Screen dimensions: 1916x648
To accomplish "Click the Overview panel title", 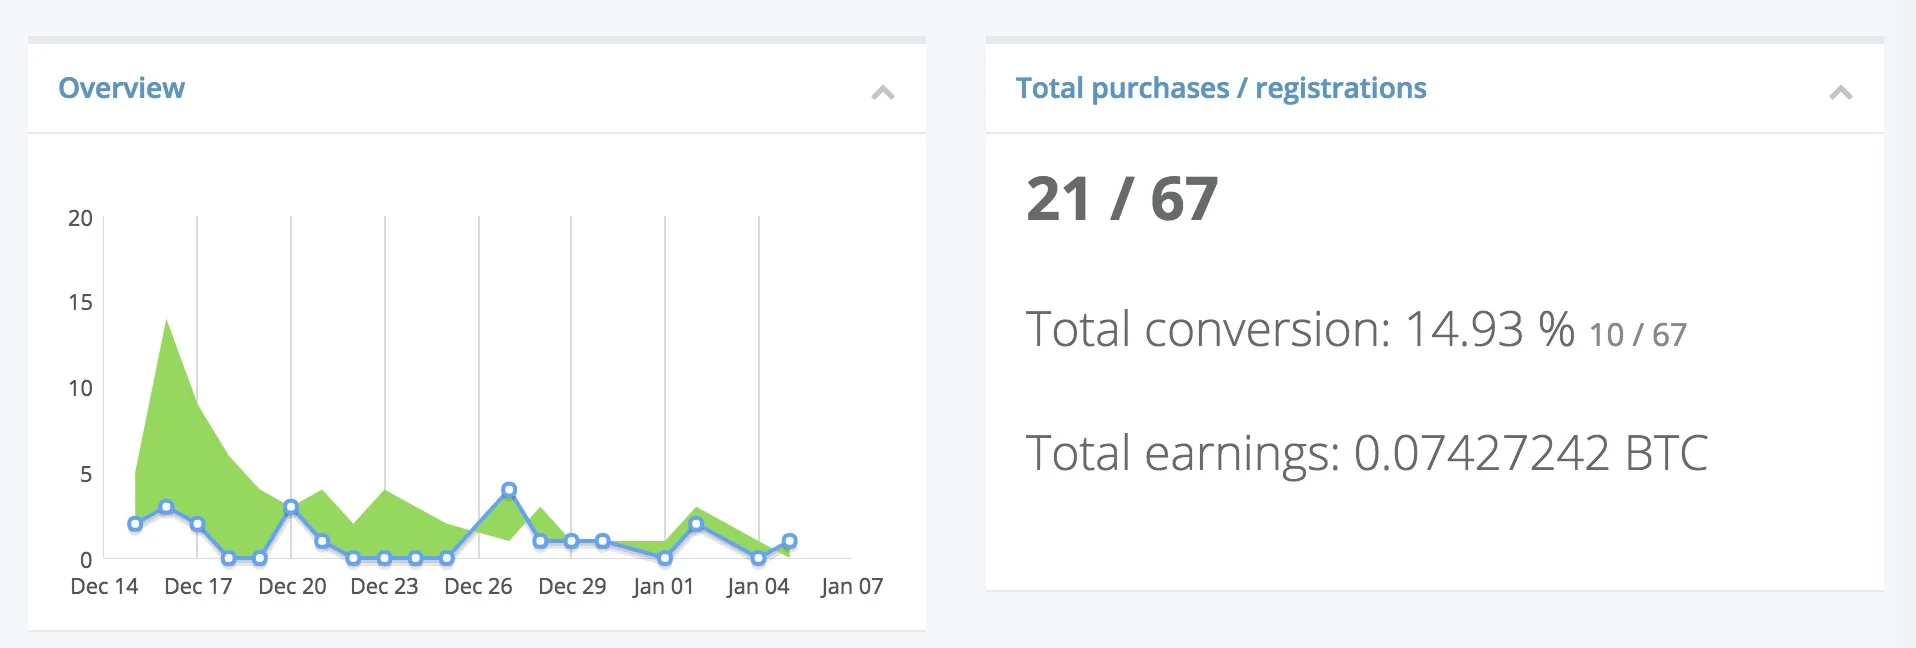I will click(121, 88).
